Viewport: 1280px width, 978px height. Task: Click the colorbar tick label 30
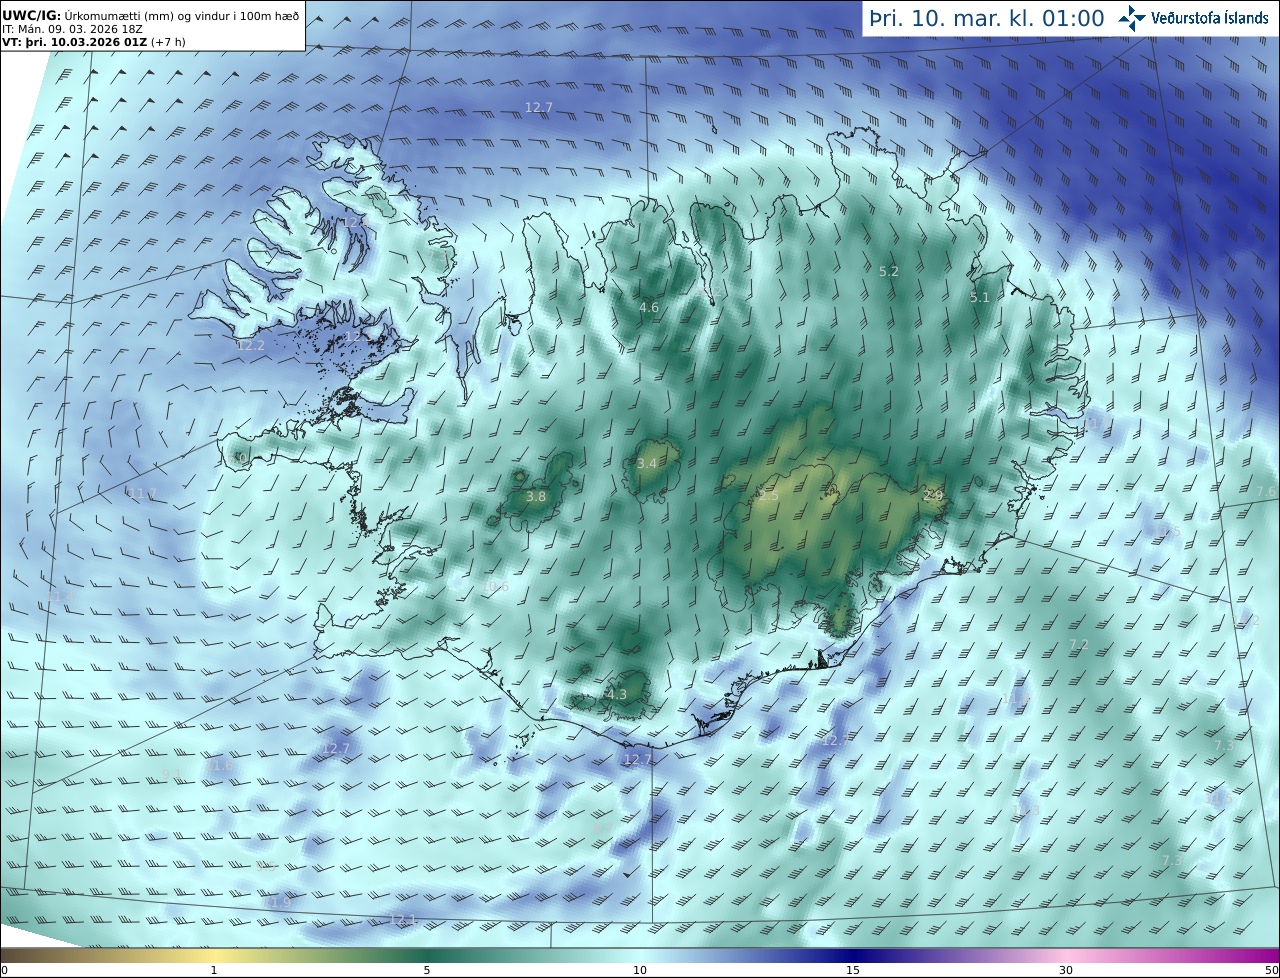[x=1066, y=970]
